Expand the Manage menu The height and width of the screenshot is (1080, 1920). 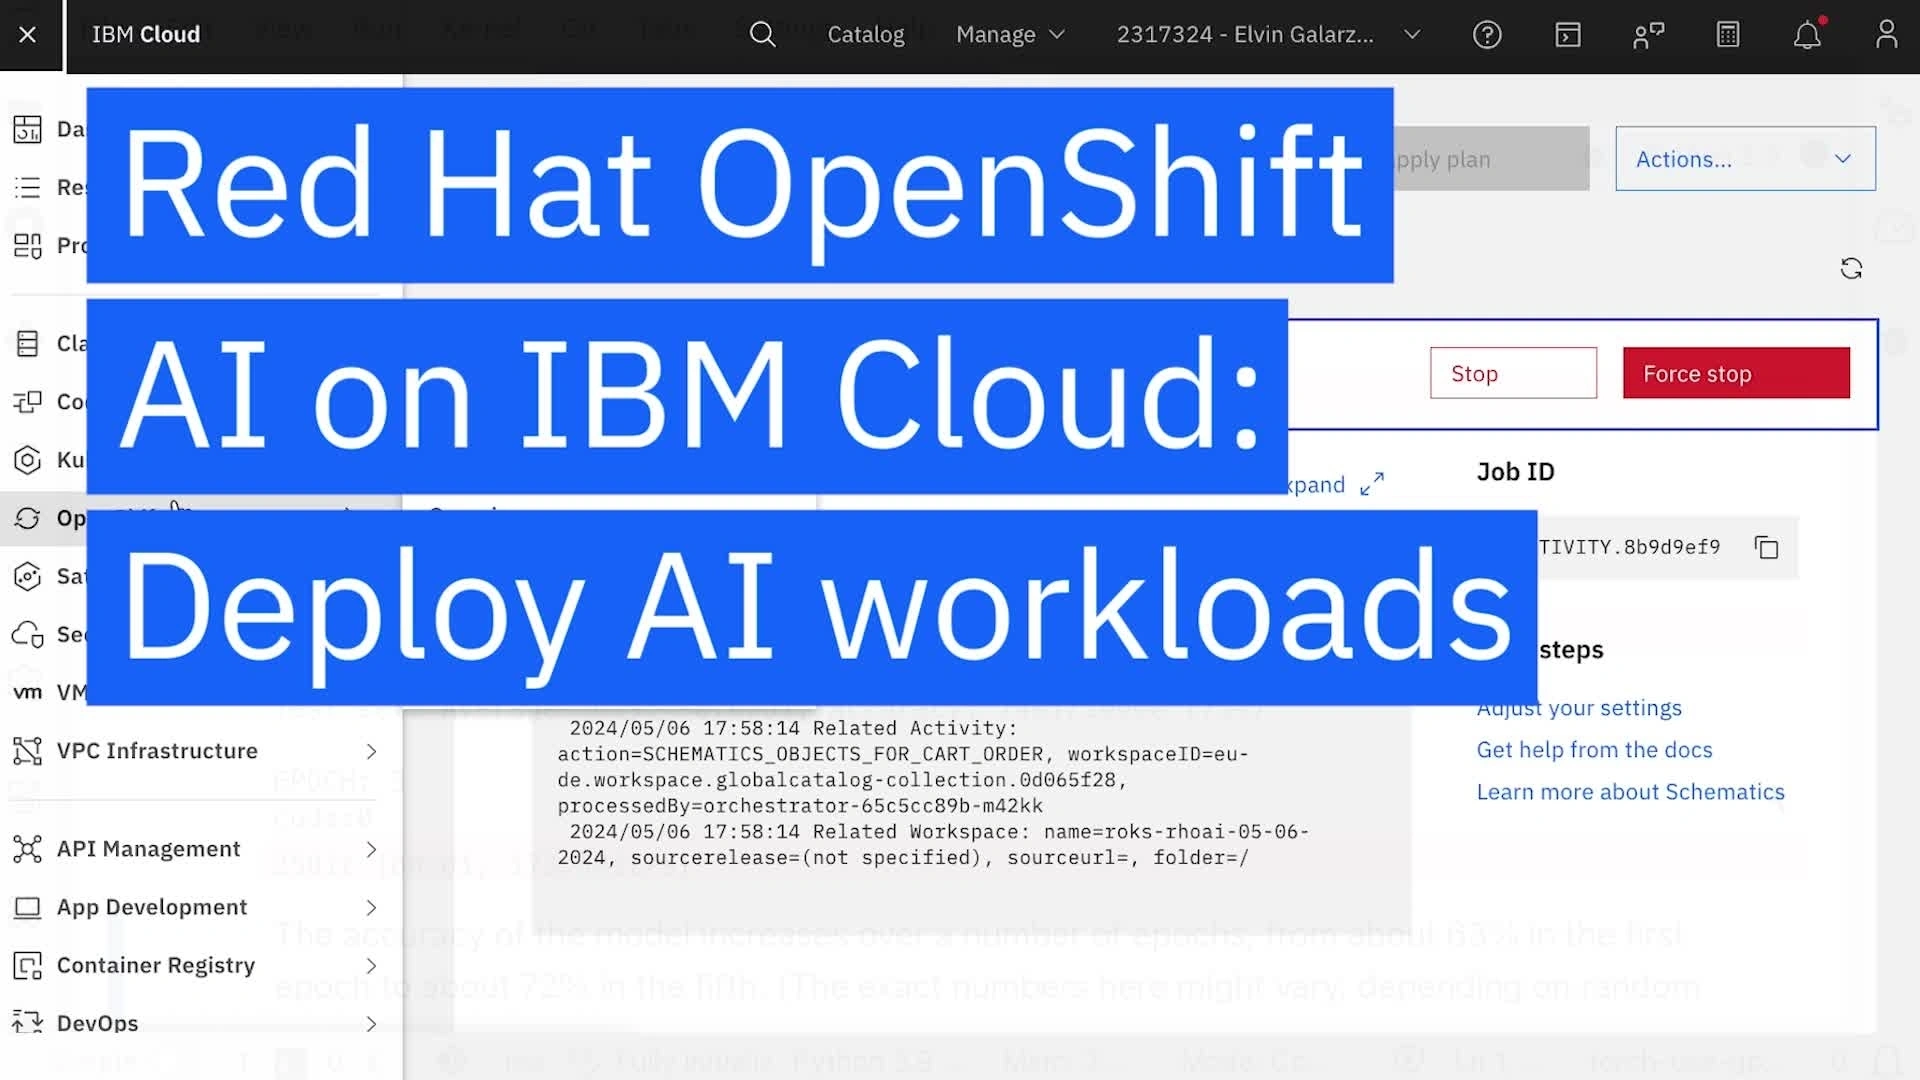pos(1010,35)
